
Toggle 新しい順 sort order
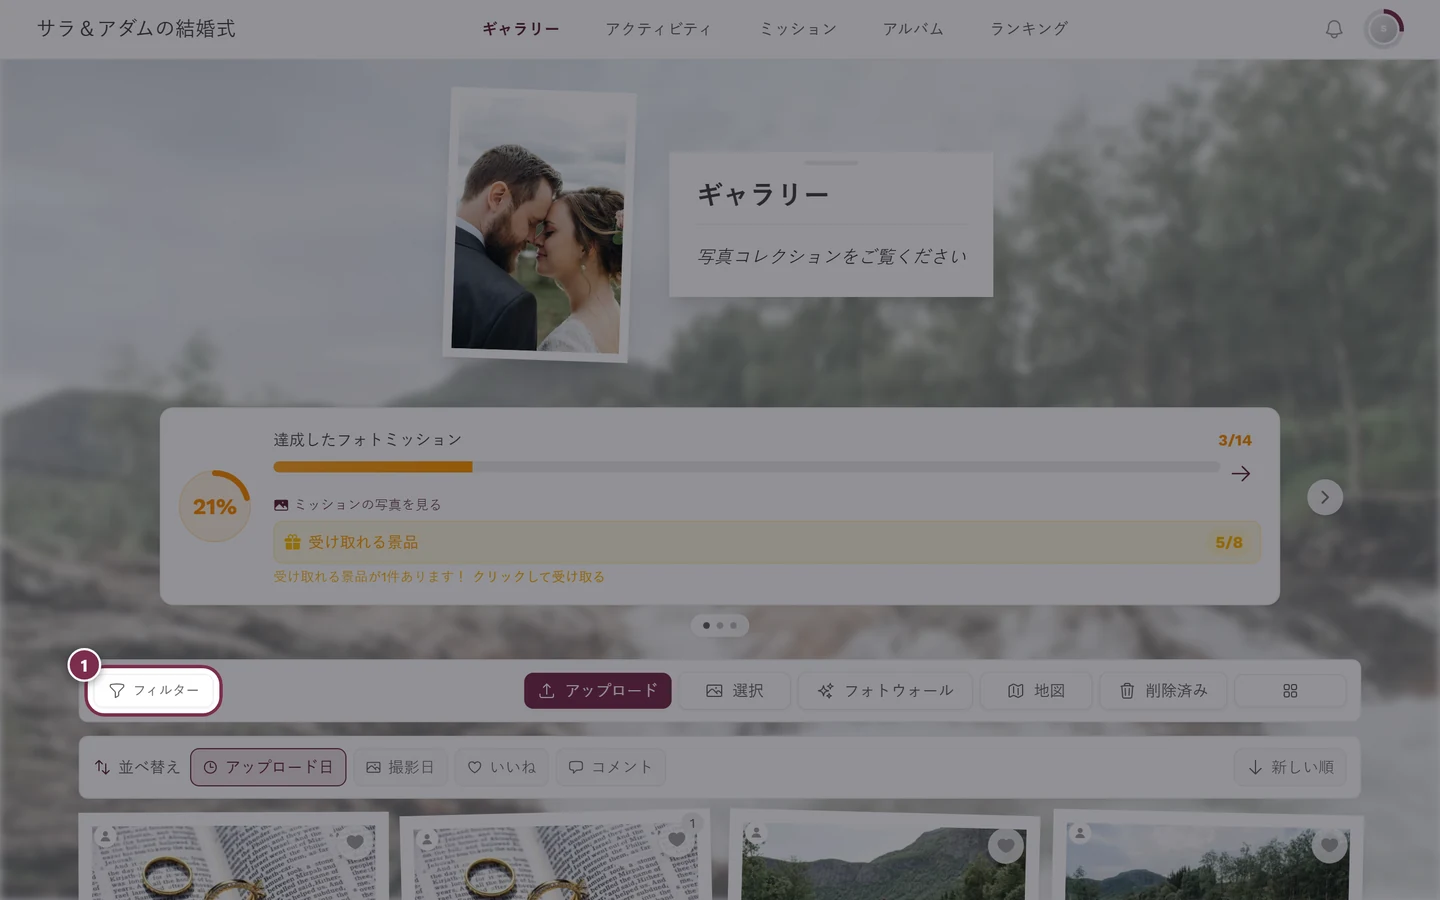(1291, 767)
